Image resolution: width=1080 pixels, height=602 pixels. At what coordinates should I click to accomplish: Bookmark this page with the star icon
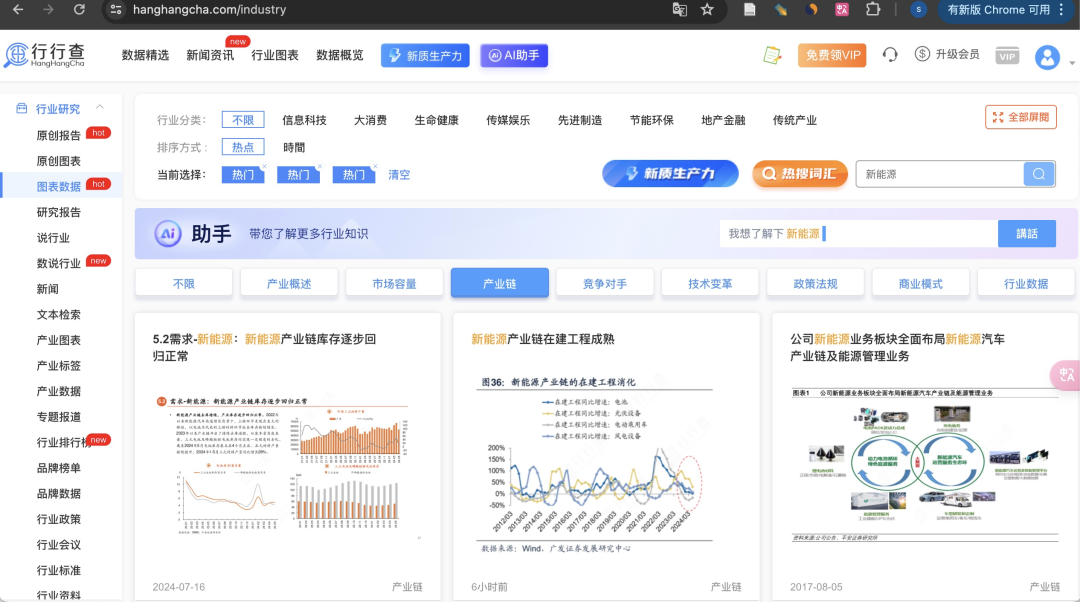707,10
